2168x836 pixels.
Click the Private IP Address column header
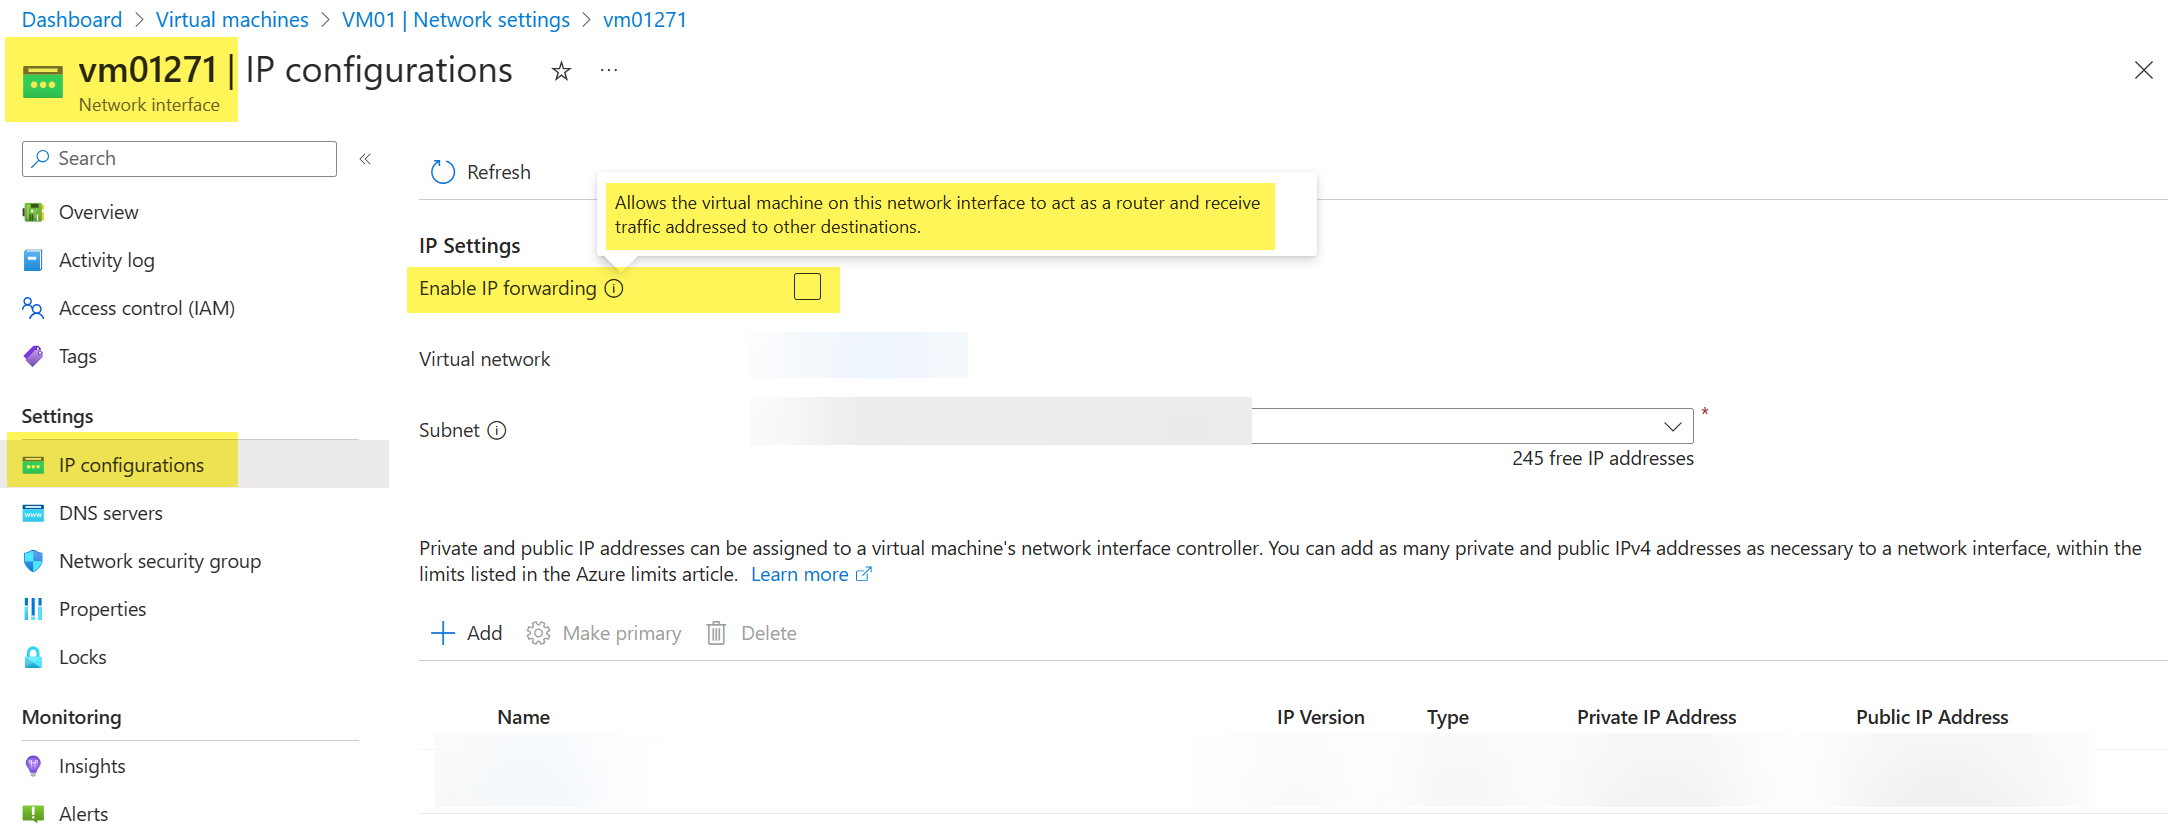[1657, 717]
